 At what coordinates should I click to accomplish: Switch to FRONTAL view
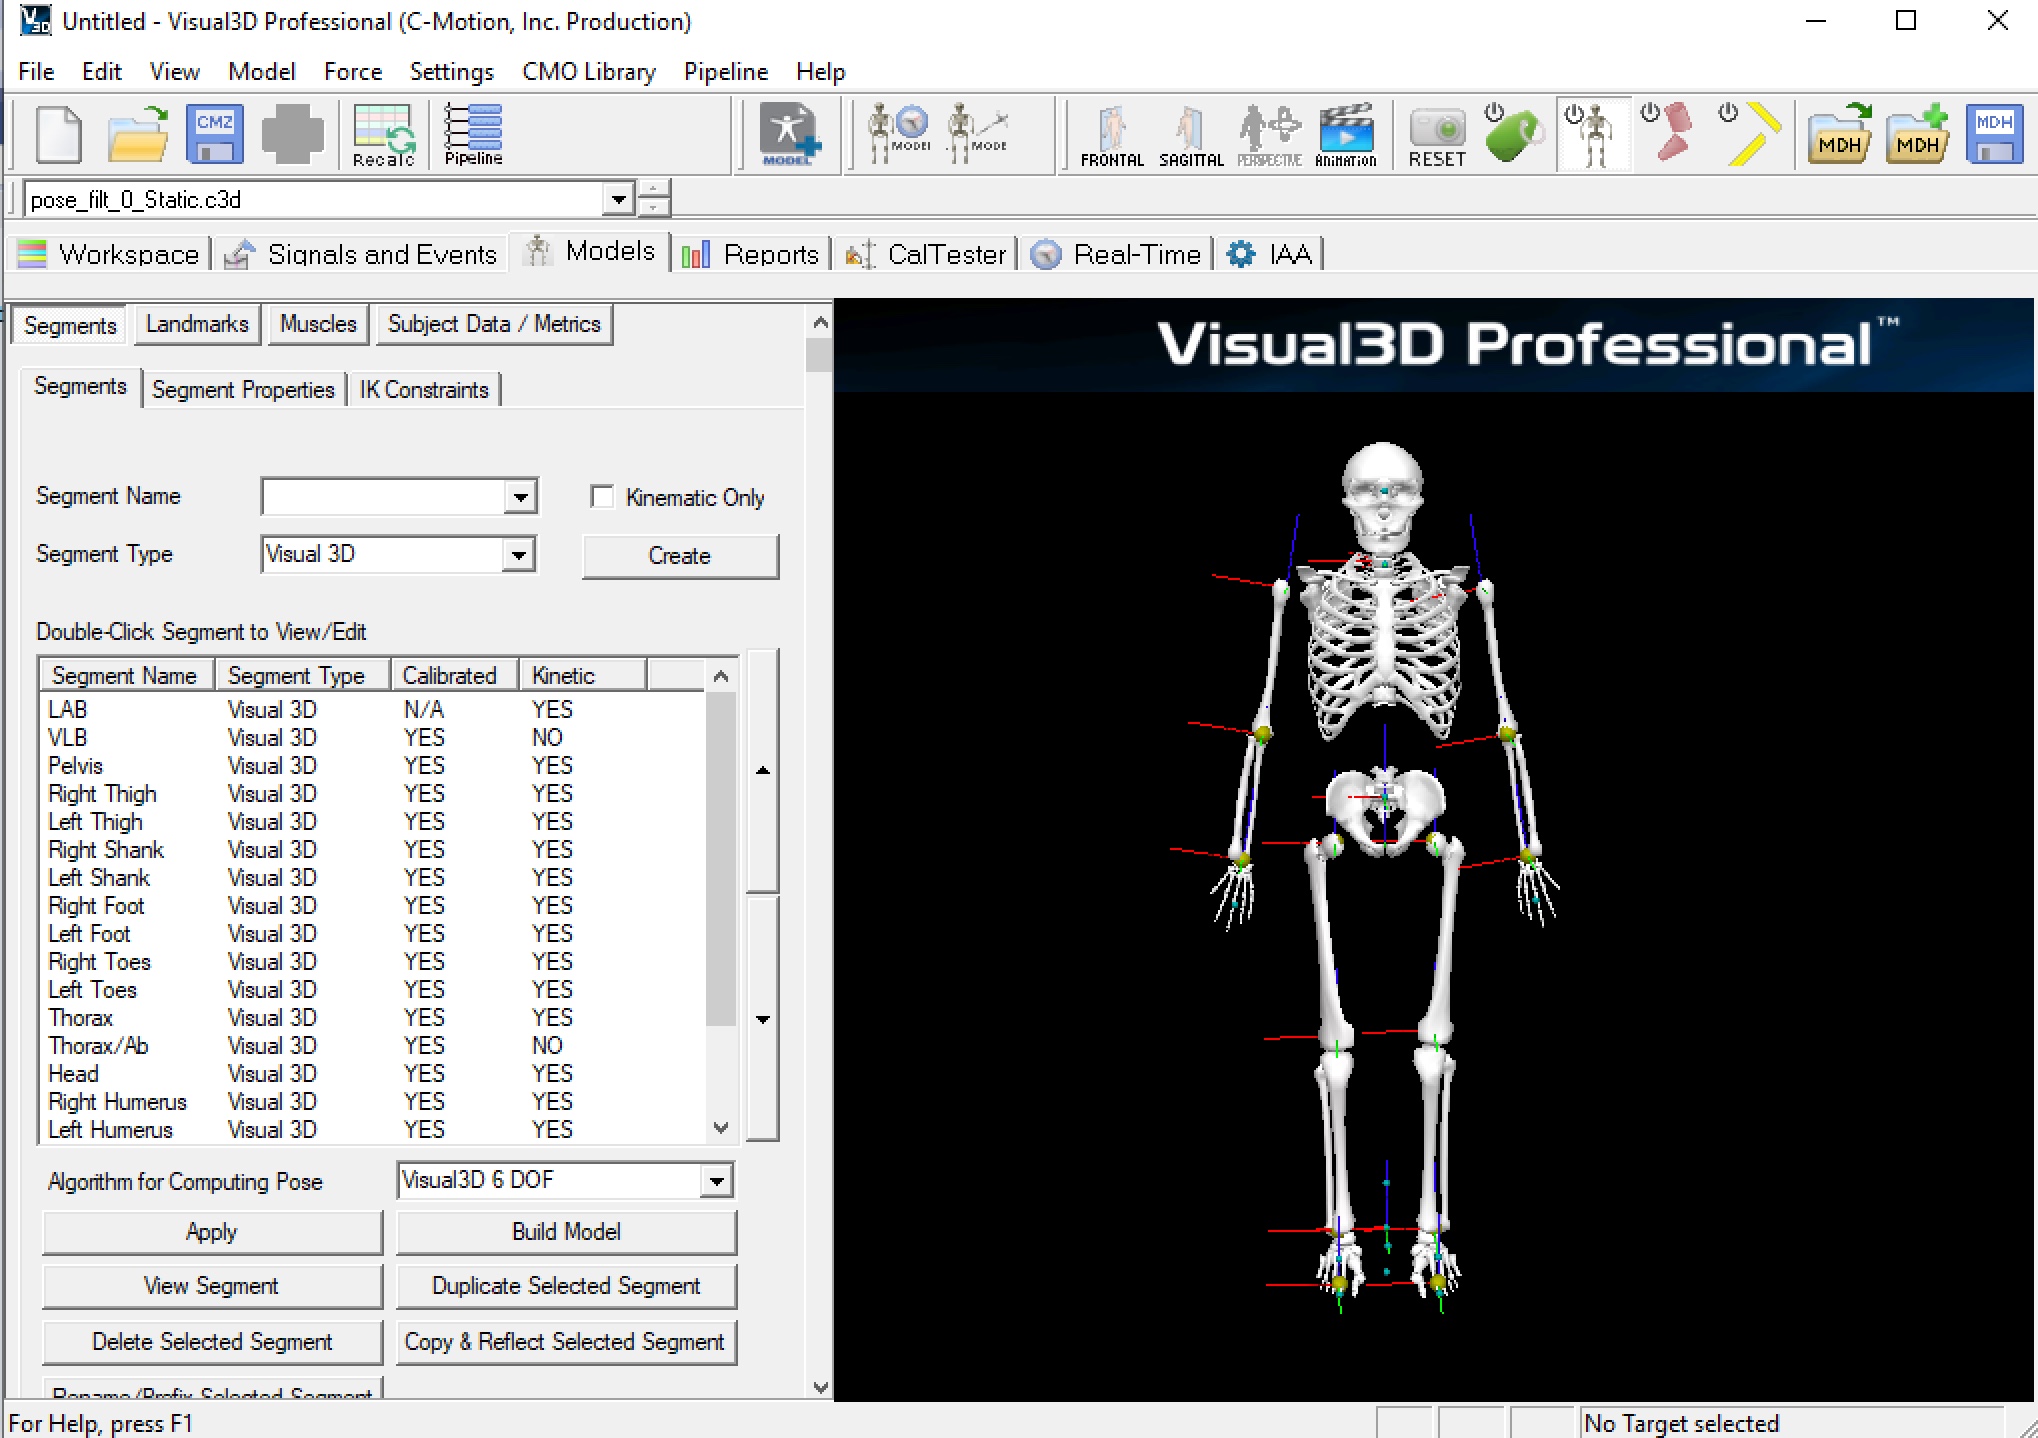coord(1112,136)
